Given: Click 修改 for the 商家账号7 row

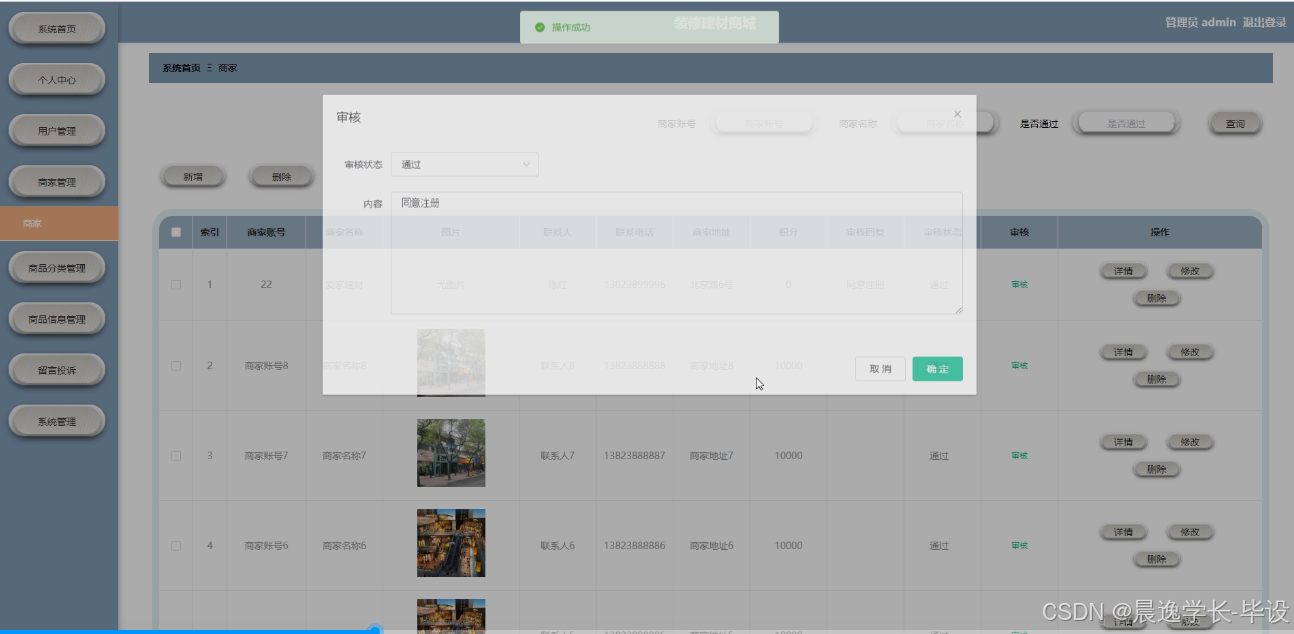Looking at the screenshot, I should tap(1190, 442).
